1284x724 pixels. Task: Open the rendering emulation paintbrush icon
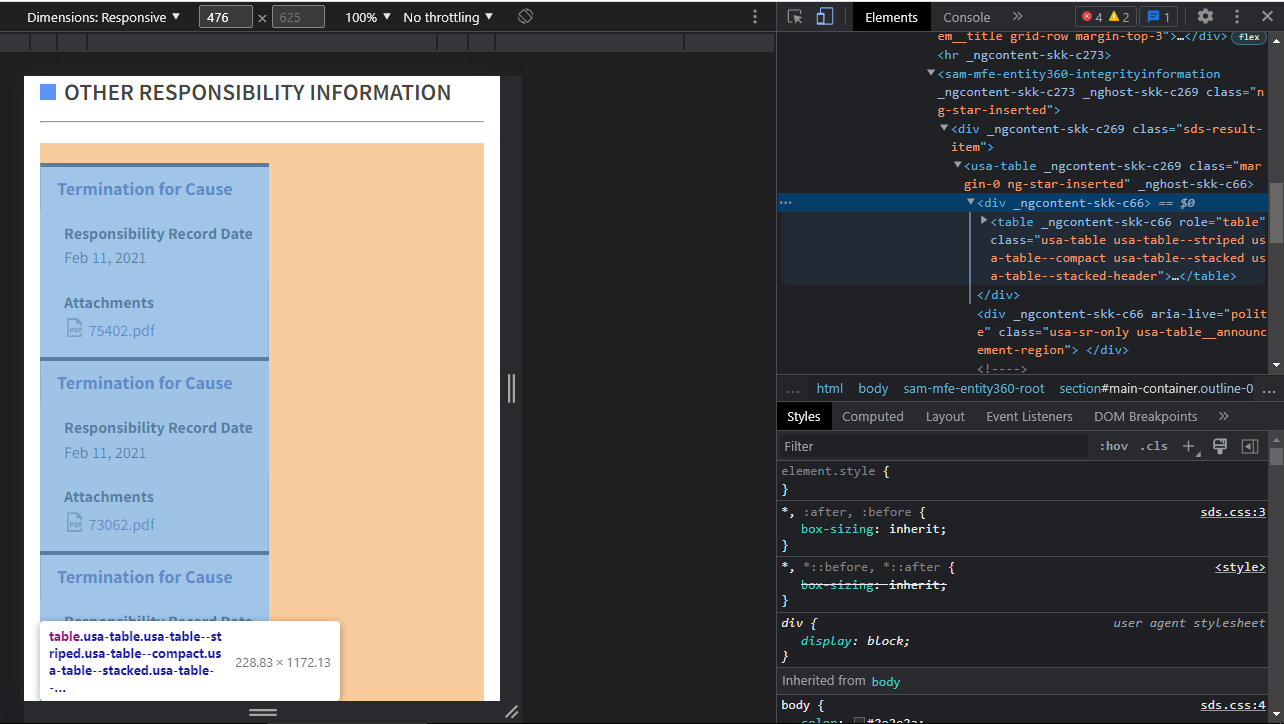pyautogui.click(x=1219, y=447)
